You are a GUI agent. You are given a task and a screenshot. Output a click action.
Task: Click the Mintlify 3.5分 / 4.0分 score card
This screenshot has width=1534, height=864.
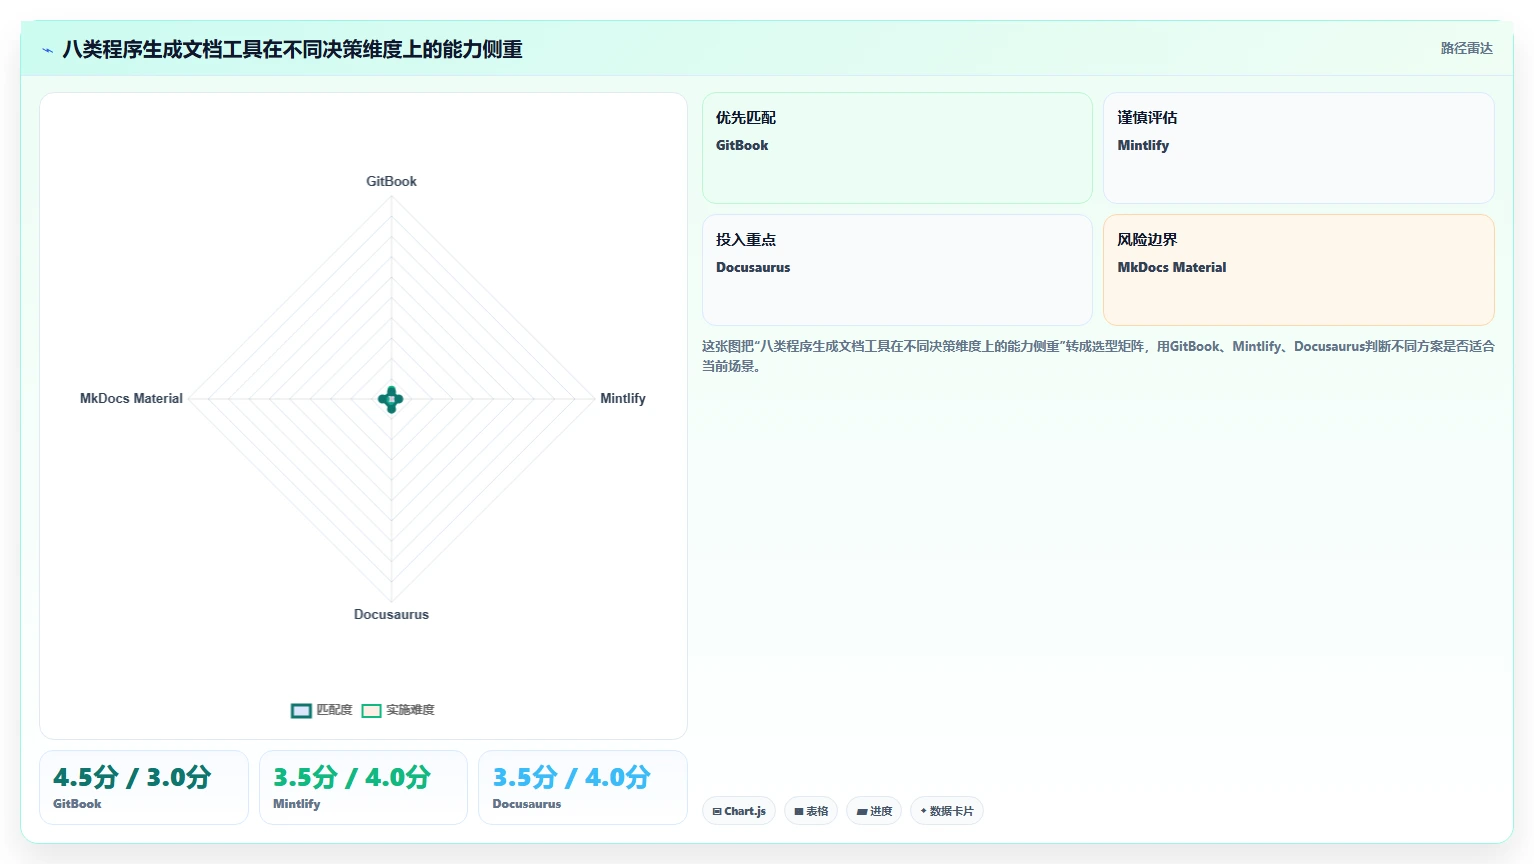point(363,788)
